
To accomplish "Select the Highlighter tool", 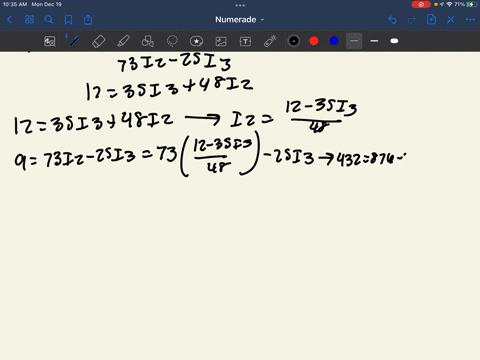I will (x=123, y=41).
